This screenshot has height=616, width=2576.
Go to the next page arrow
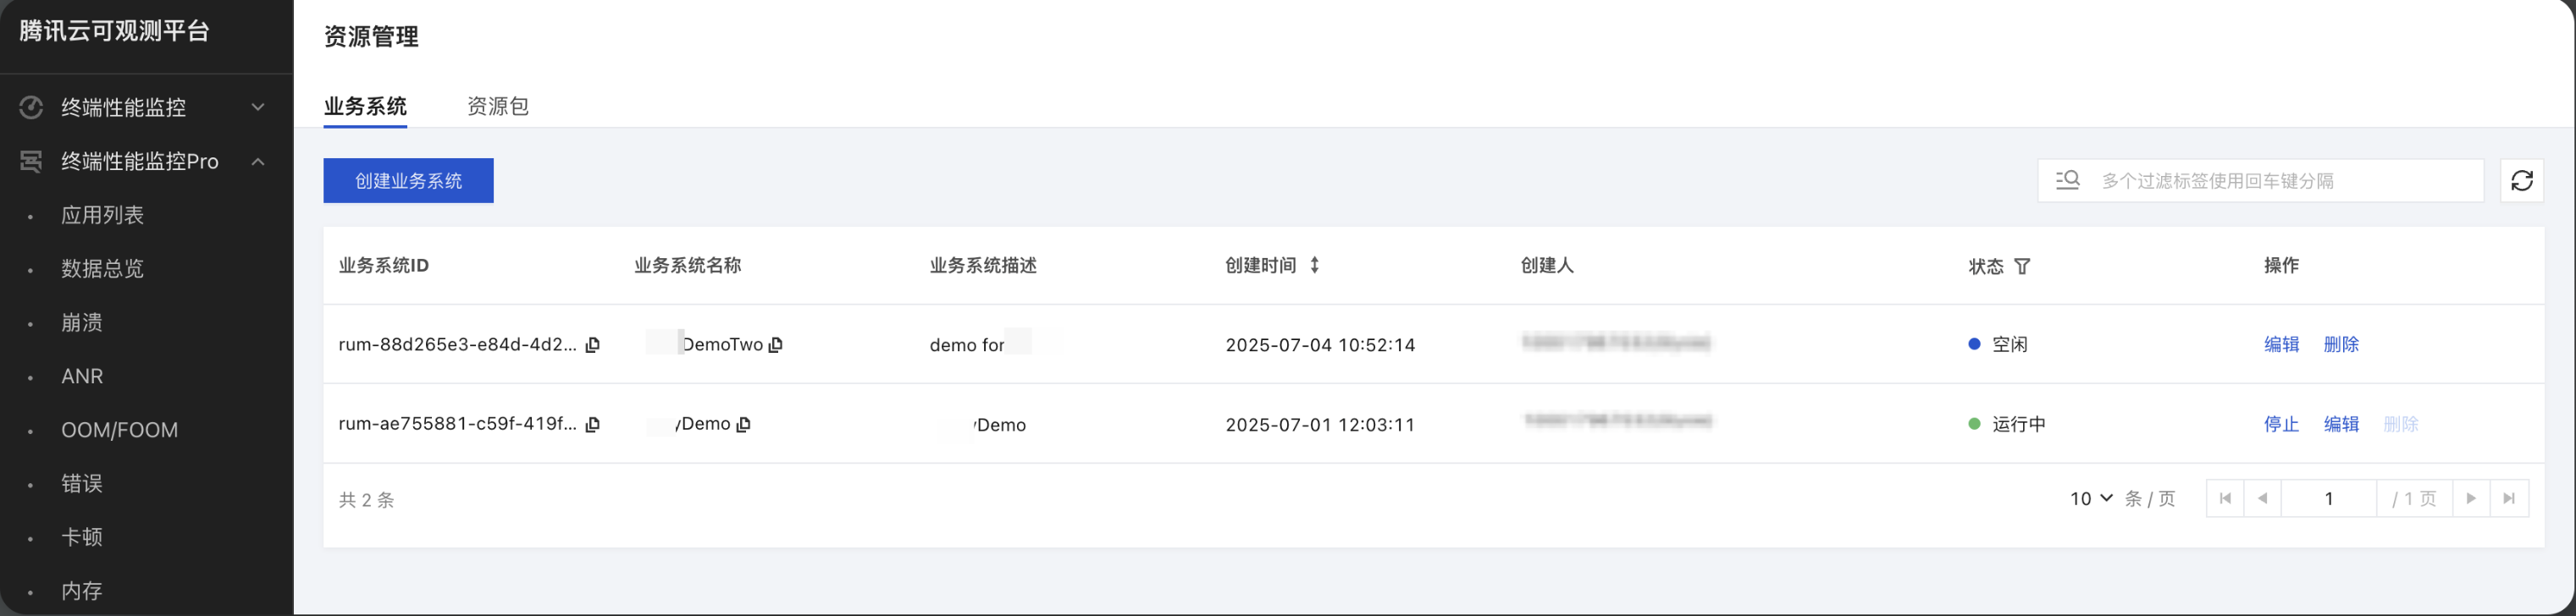pos(2471,499)
